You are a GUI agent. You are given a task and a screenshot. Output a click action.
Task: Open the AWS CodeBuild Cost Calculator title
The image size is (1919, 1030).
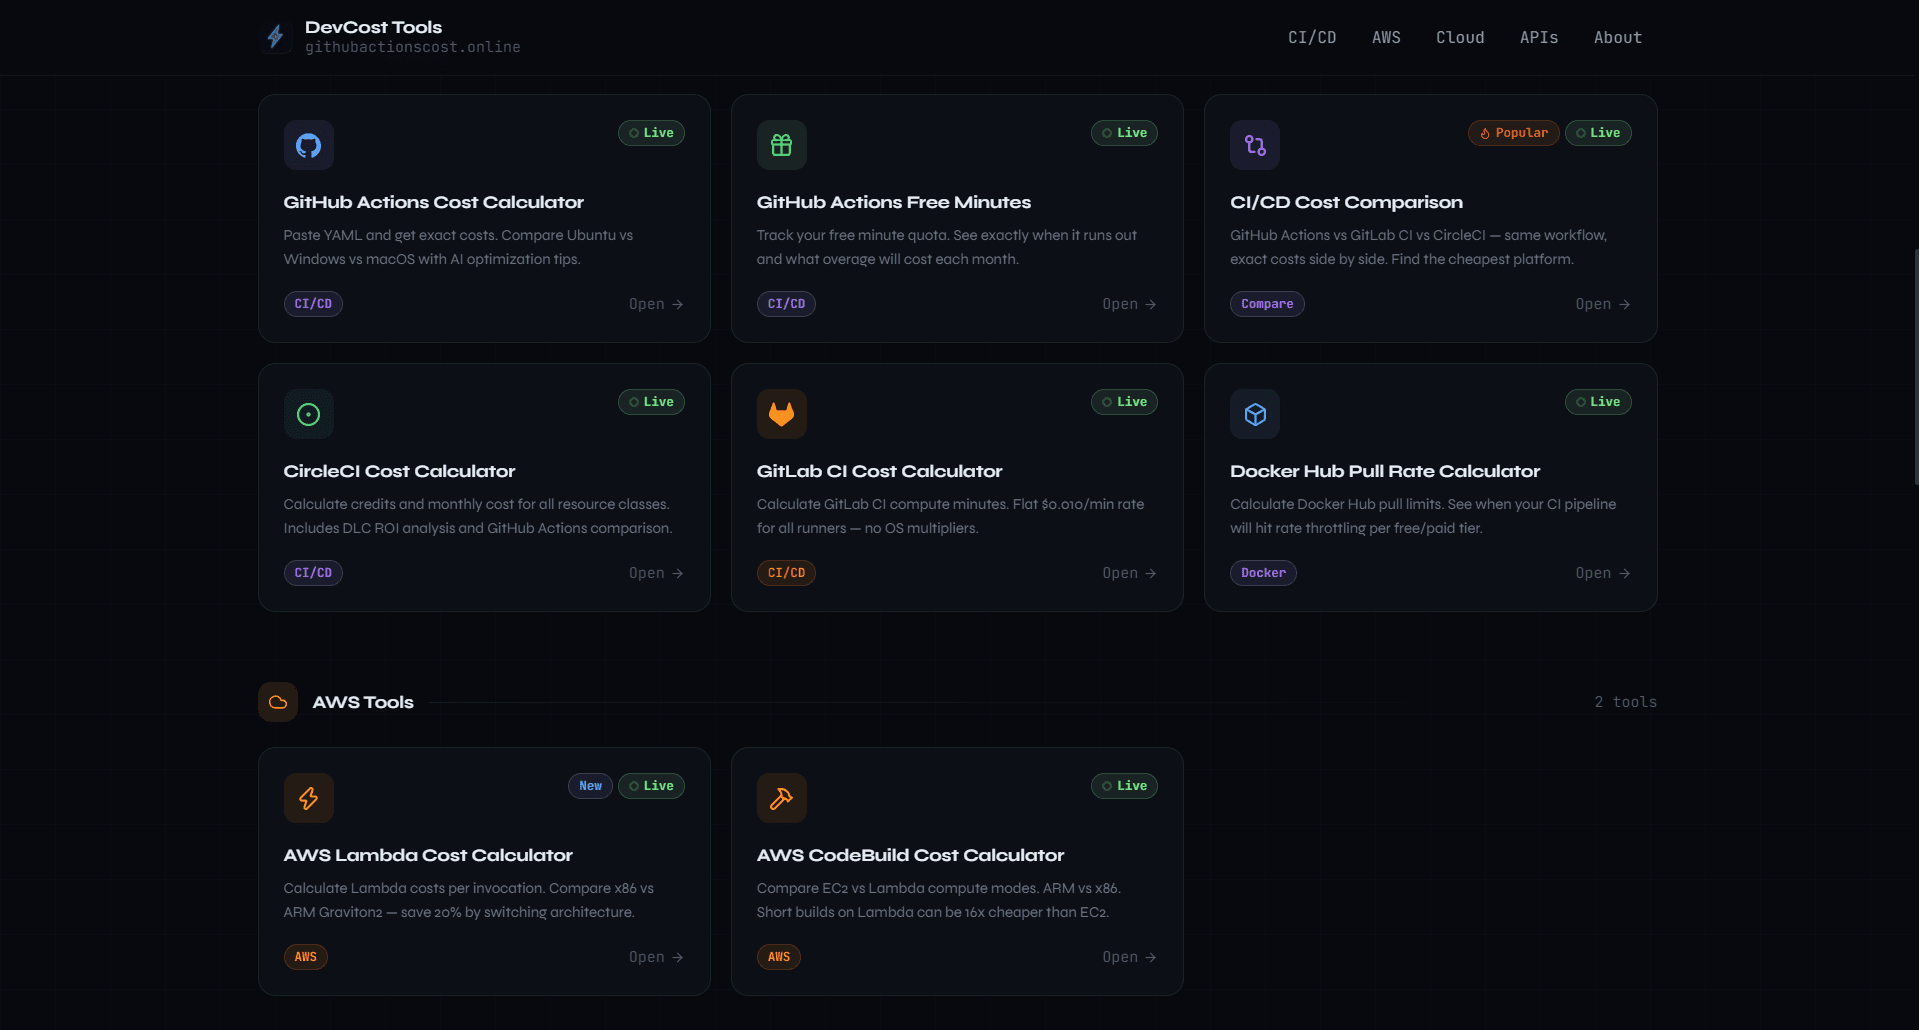click(x=910, y=855)
